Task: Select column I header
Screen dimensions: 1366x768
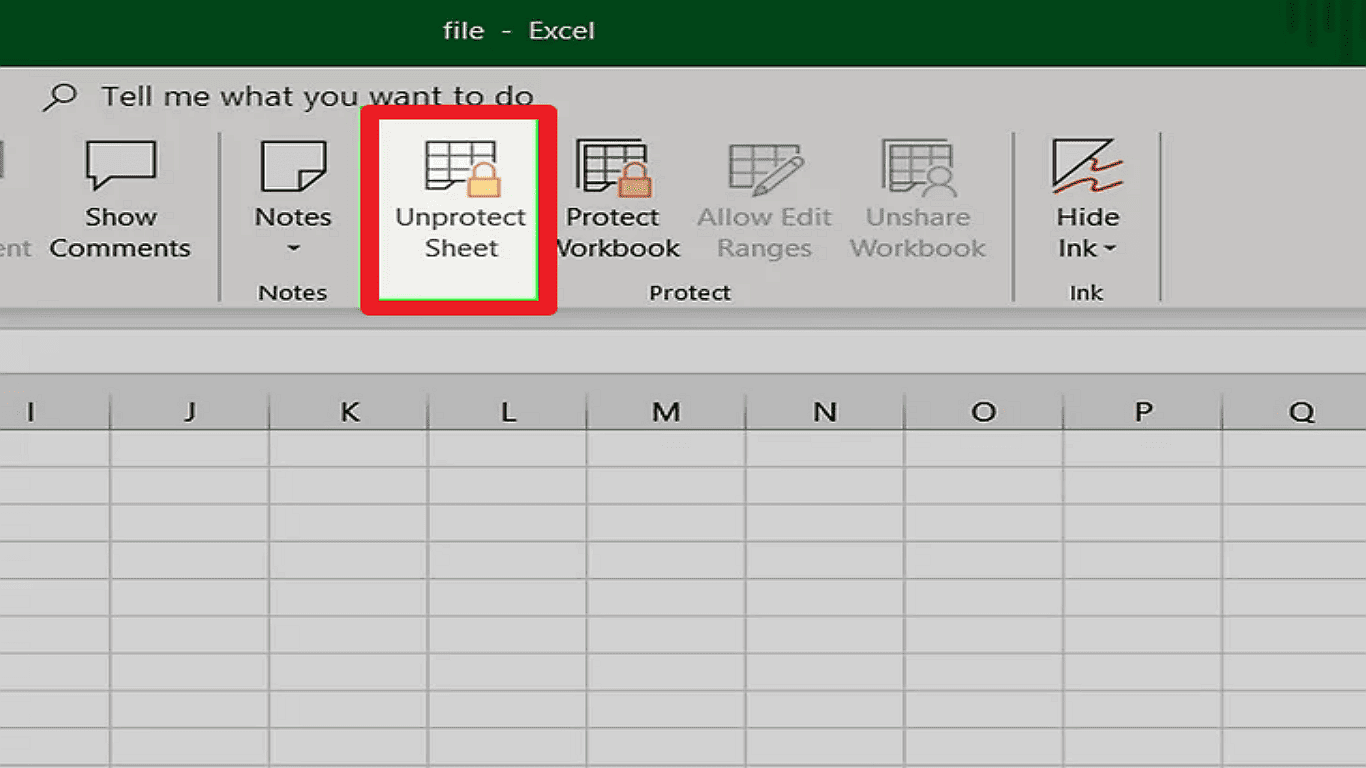Action: click(55, 411)
